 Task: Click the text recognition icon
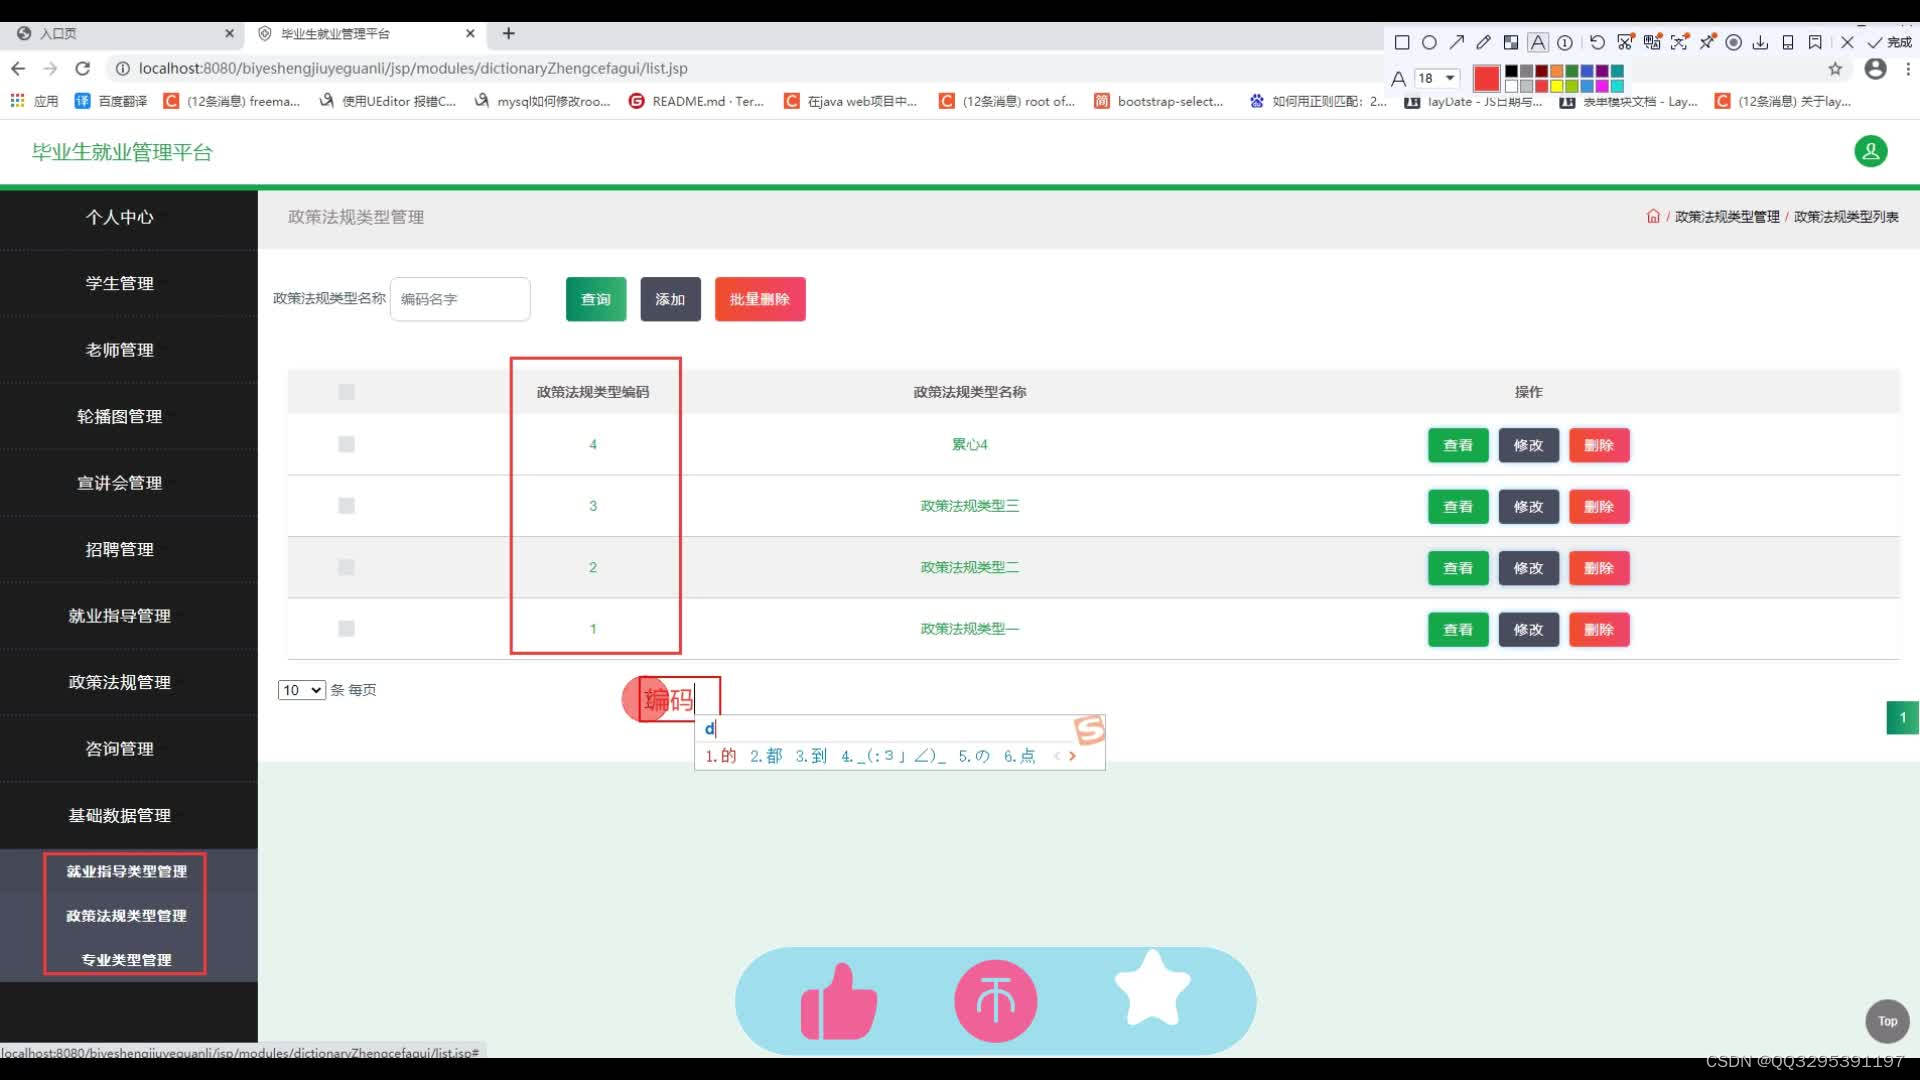tap(1679, 43)
